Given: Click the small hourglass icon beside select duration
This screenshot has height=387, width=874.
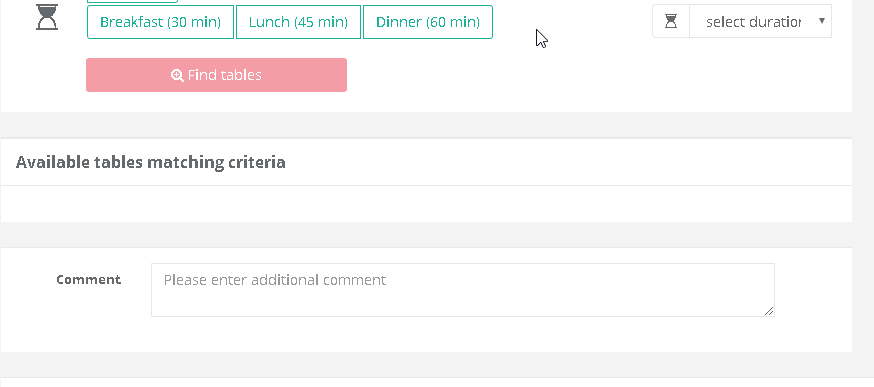Looking at the screenshot, I should click(x=671, y=21).
